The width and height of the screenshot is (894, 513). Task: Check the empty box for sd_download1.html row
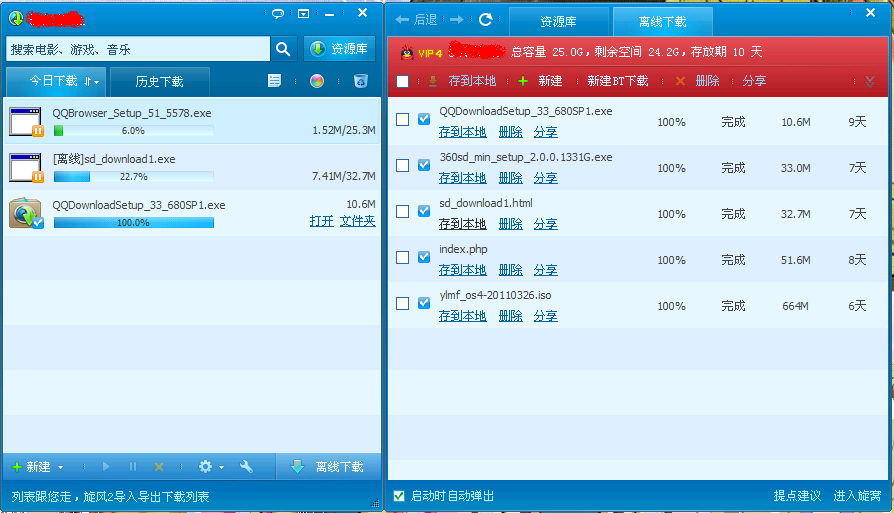(x=403, y=211)
